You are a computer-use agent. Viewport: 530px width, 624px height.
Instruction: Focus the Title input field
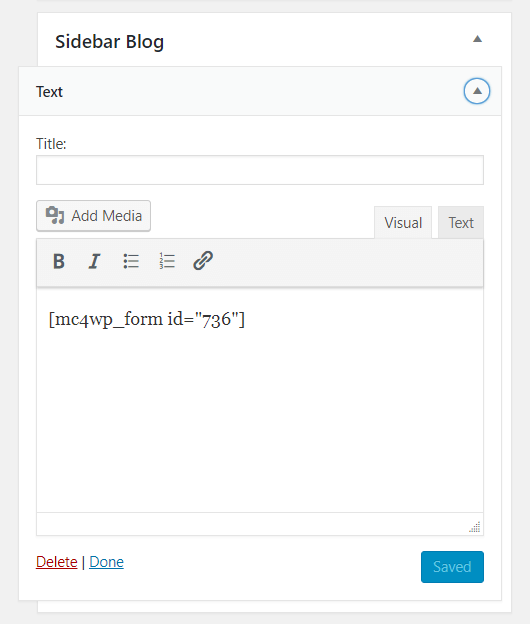coord(260,170)
